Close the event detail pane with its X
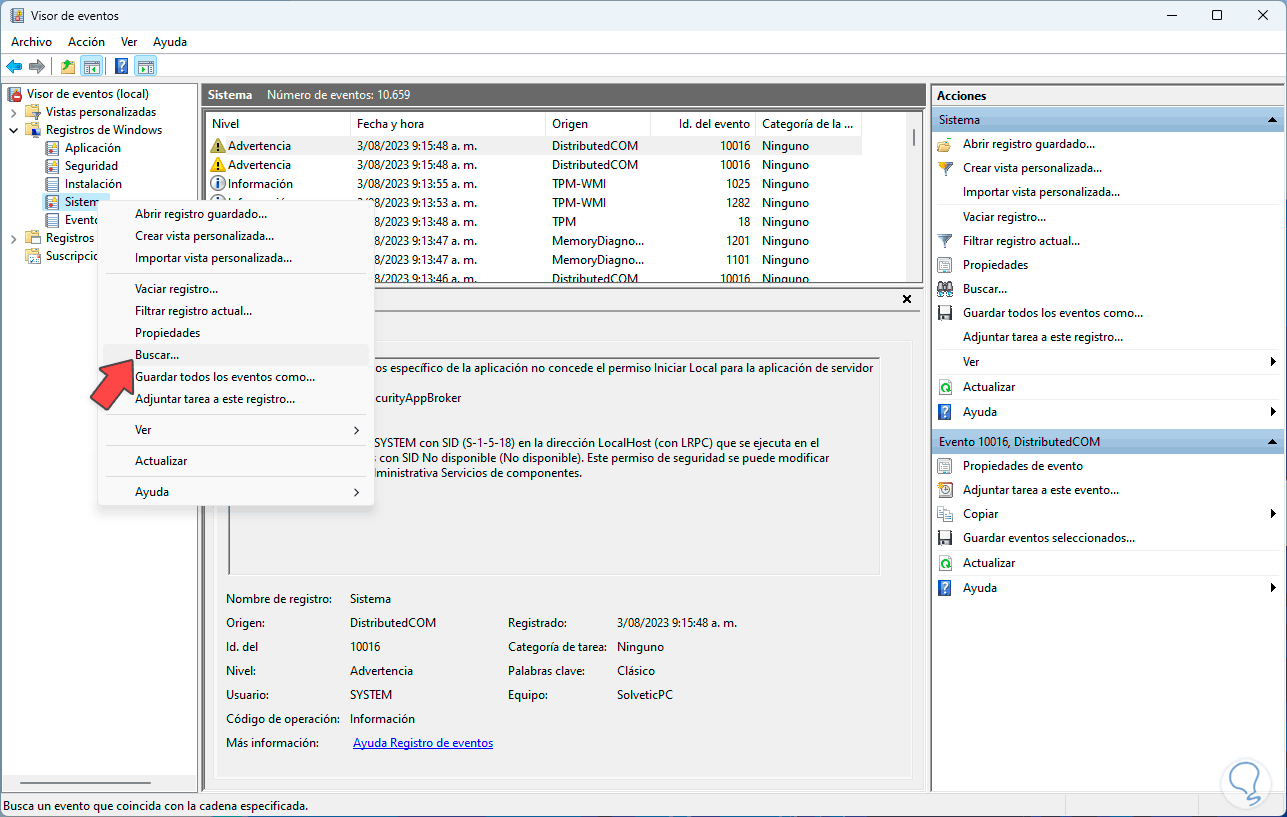Screen dimensions: 1287x817 [x=907, y=299]
